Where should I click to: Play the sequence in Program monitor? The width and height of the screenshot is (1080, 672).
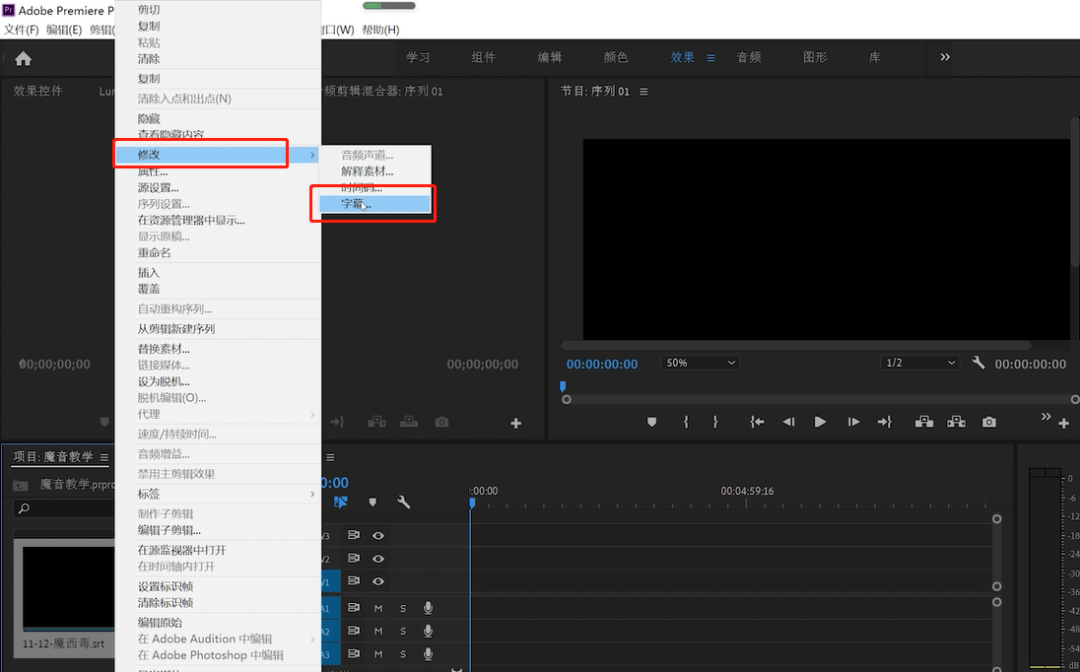tap(820, 422)
